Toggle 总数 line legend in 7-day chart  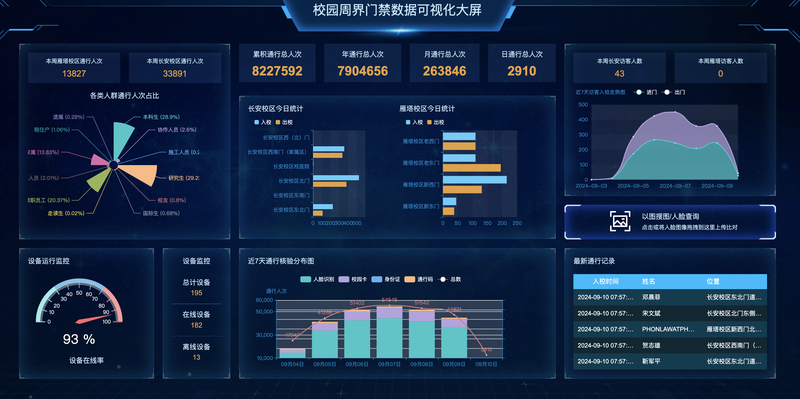click(449, 279)
